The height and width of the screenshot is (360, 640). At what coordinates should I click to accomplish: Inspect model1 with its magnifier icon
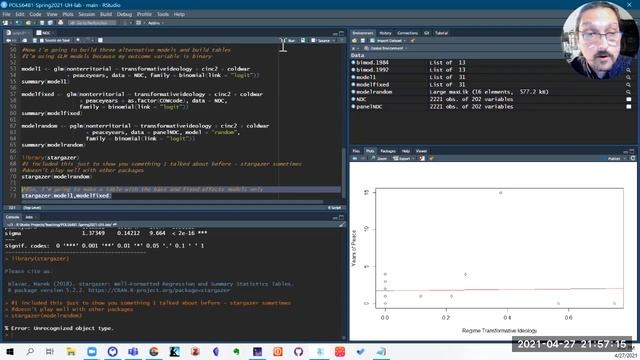coord(629,77)
